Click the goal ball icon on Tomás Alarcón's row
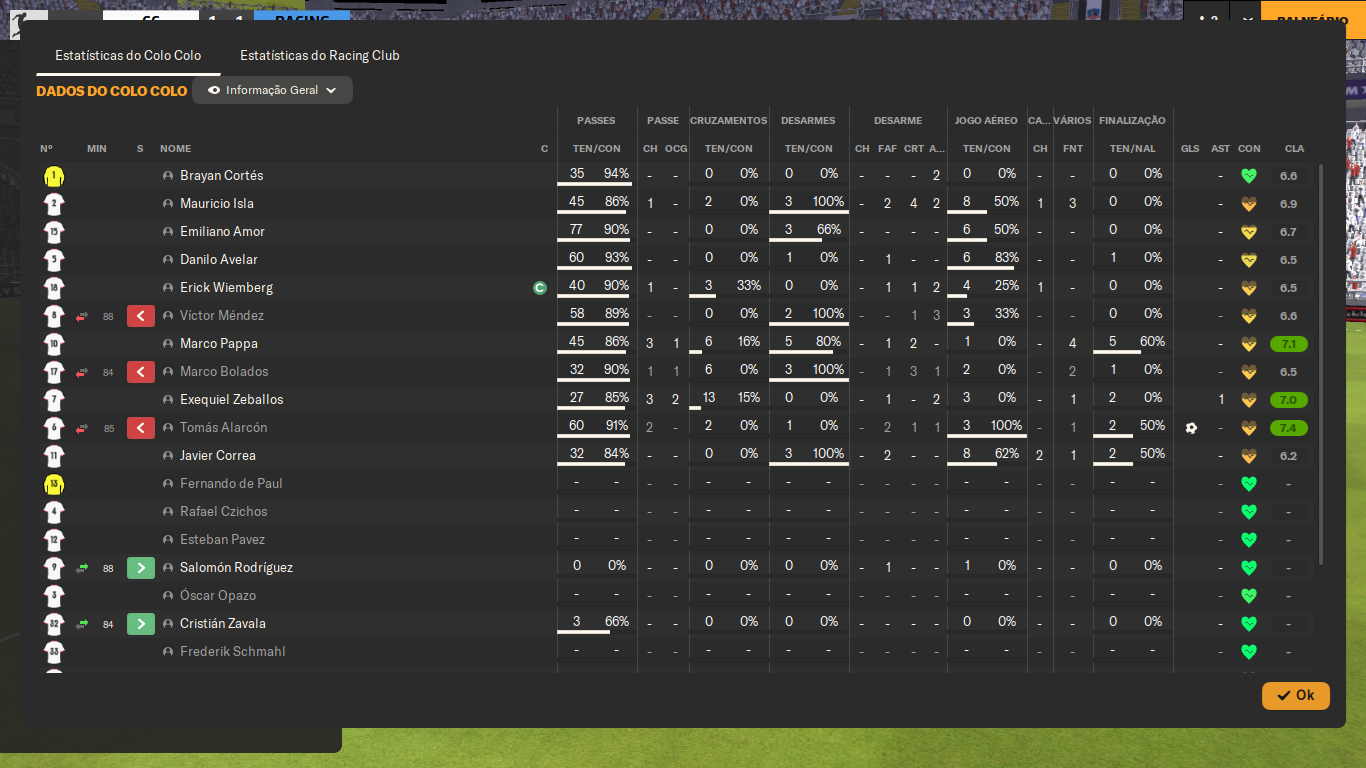 tap(1191, 428)
